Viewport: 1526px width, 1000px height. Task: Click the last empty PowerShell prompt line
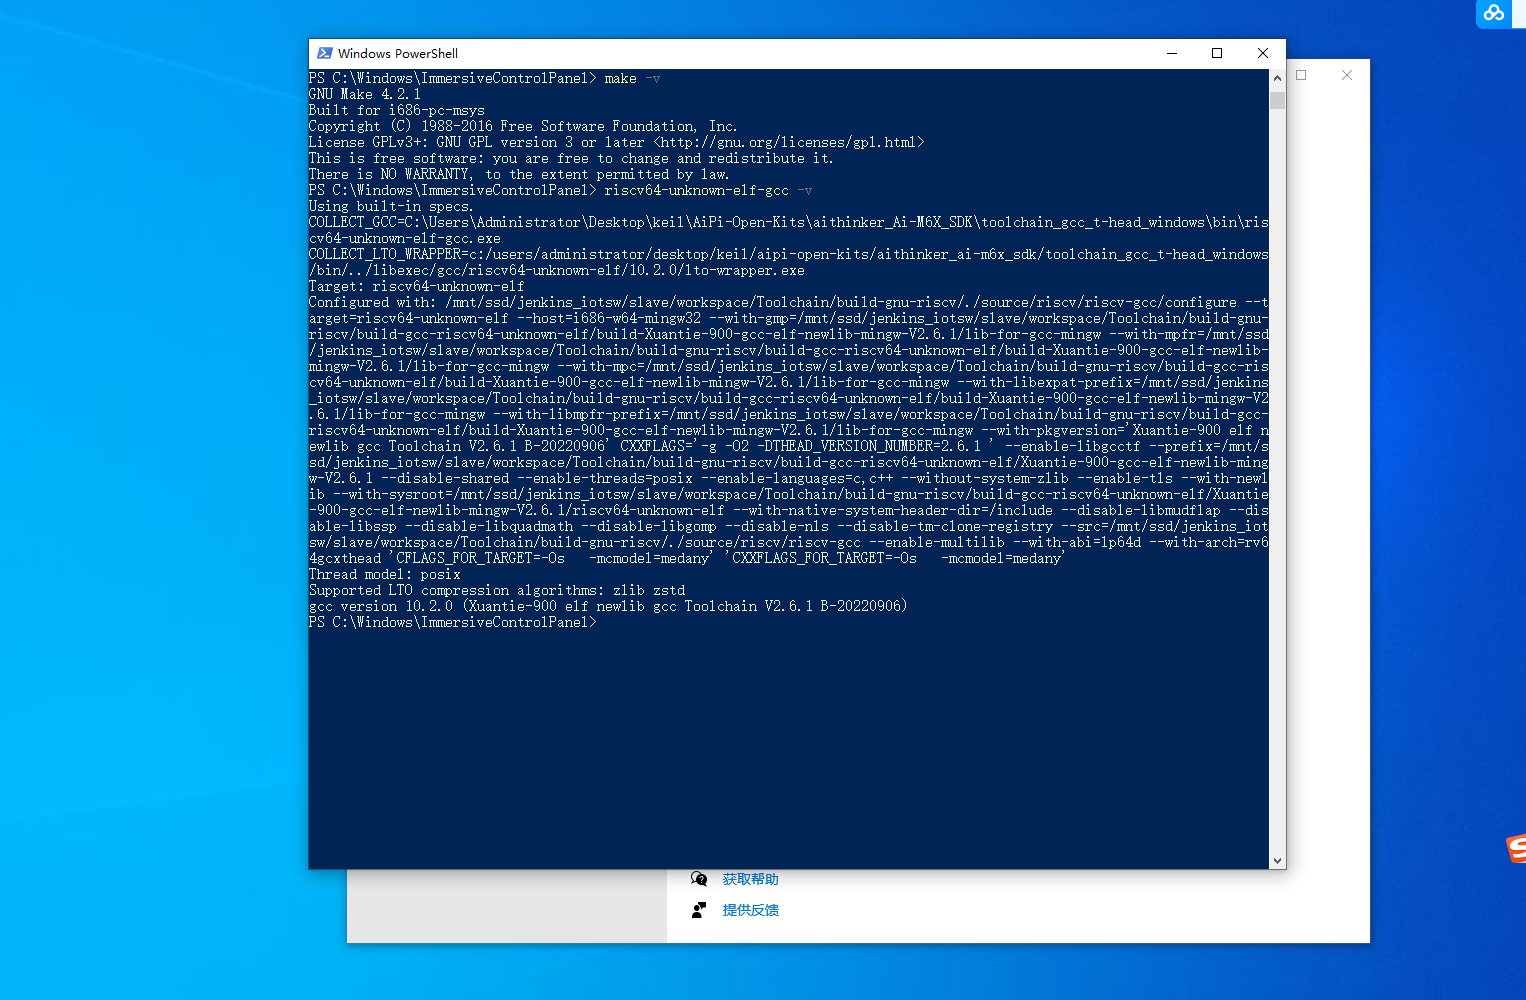(x=453, y=622)
